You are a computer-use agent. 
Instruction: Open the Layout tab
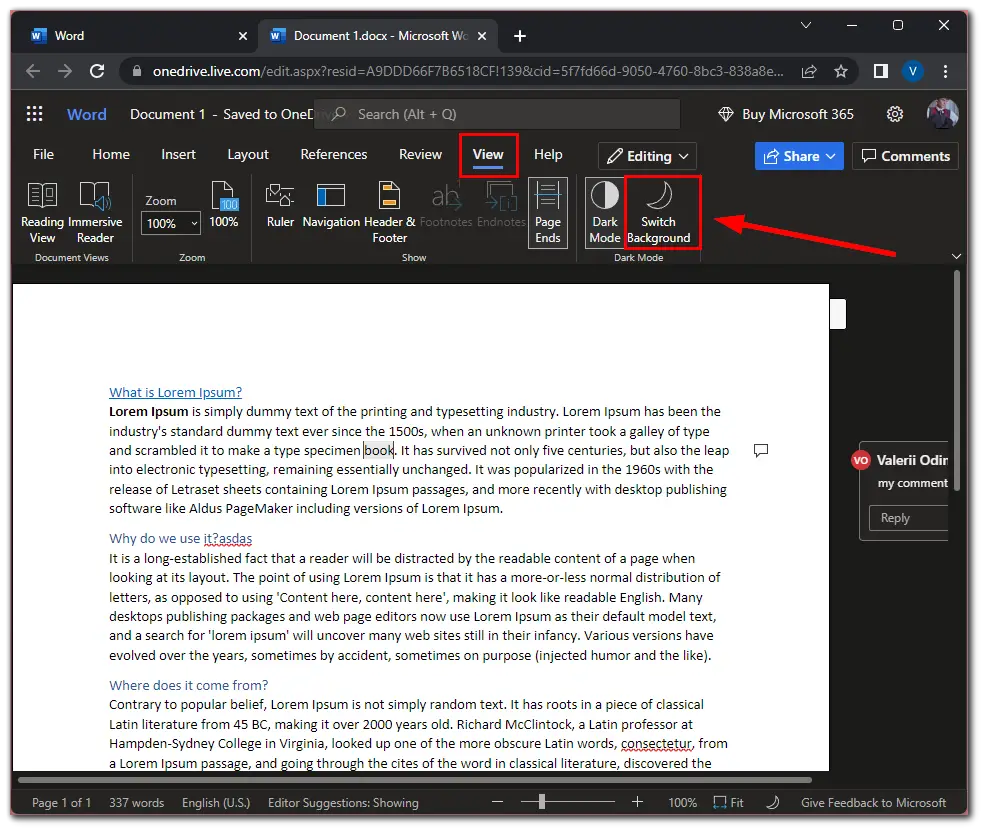point(248,155)
